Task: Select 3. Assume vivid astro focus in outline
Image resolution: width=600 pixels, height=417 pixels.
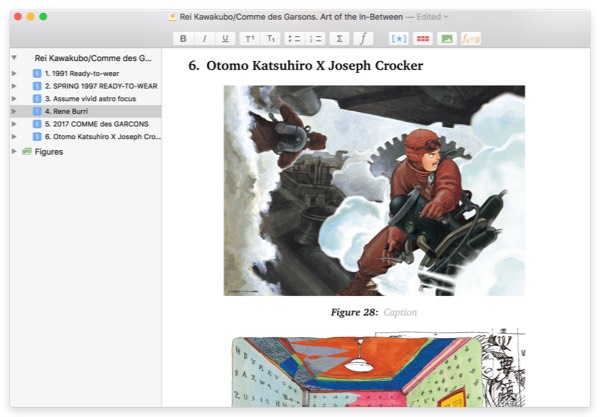Action: [90, 99]
